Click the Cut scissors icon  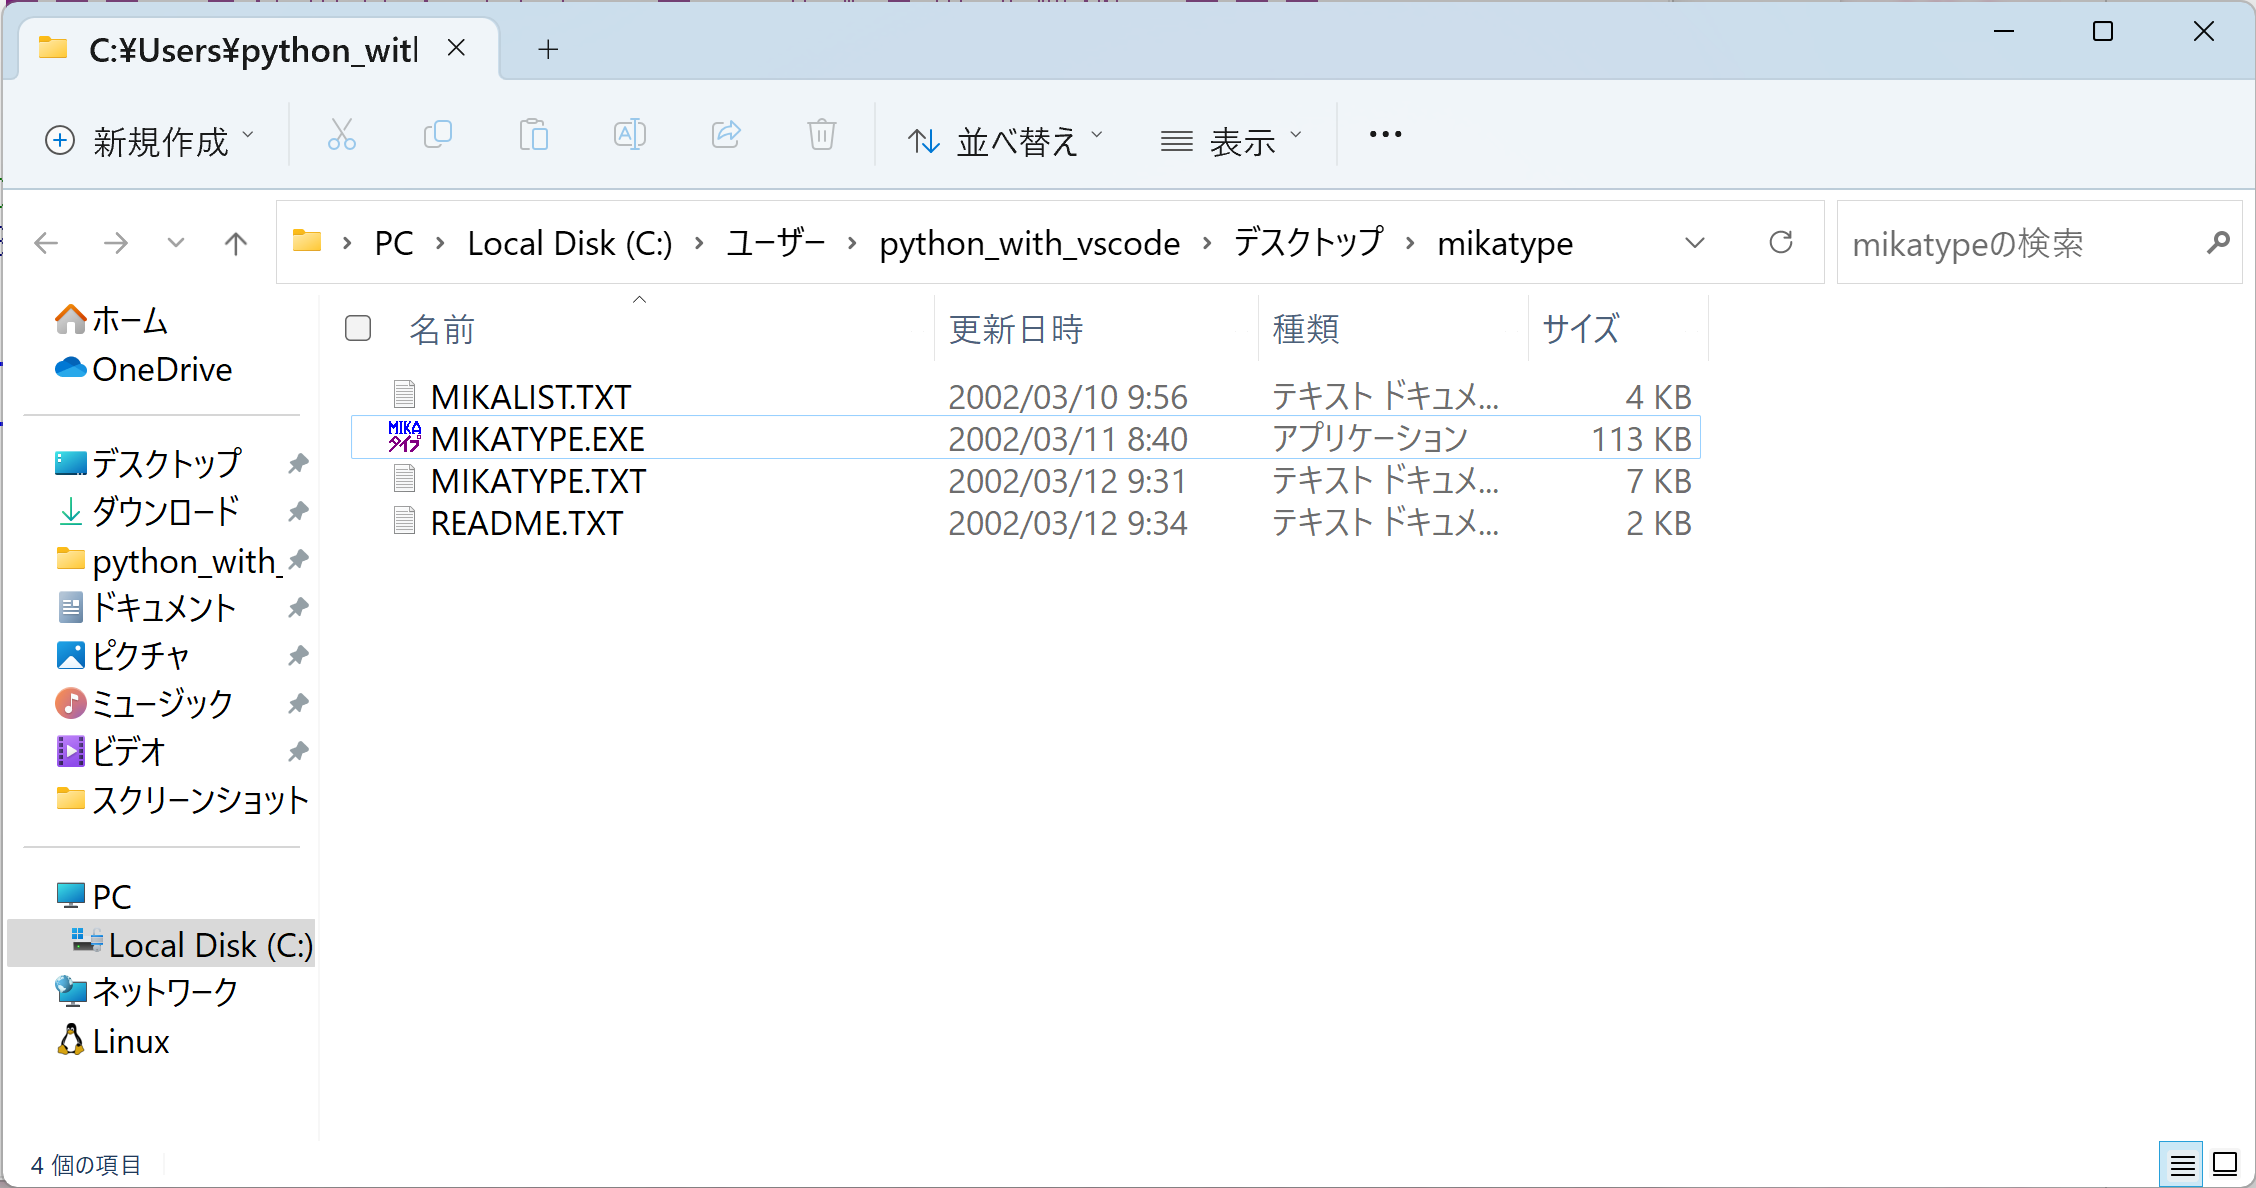click(341, 135)
